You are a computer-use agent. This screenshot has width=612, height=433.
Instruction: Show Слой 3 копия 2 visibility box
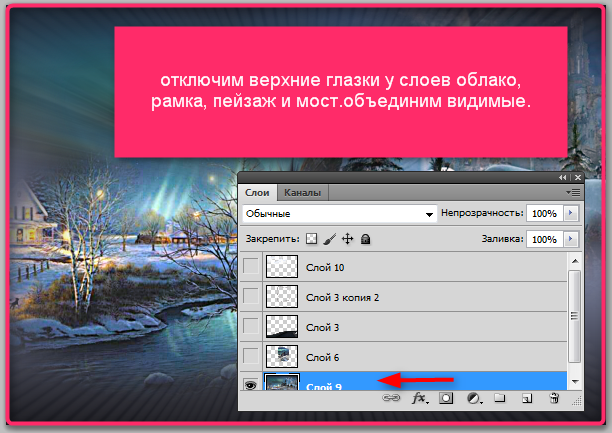(x=251, y=296)
